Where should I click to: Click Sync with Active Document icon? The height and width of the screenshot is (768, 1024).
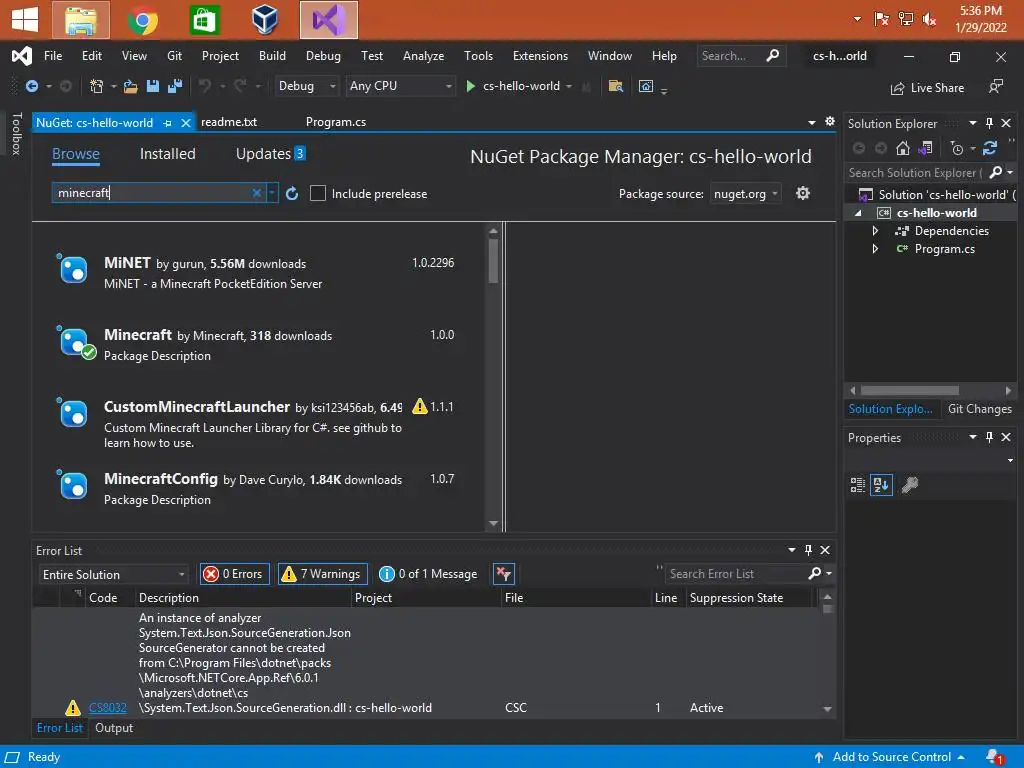coord(990,148)
